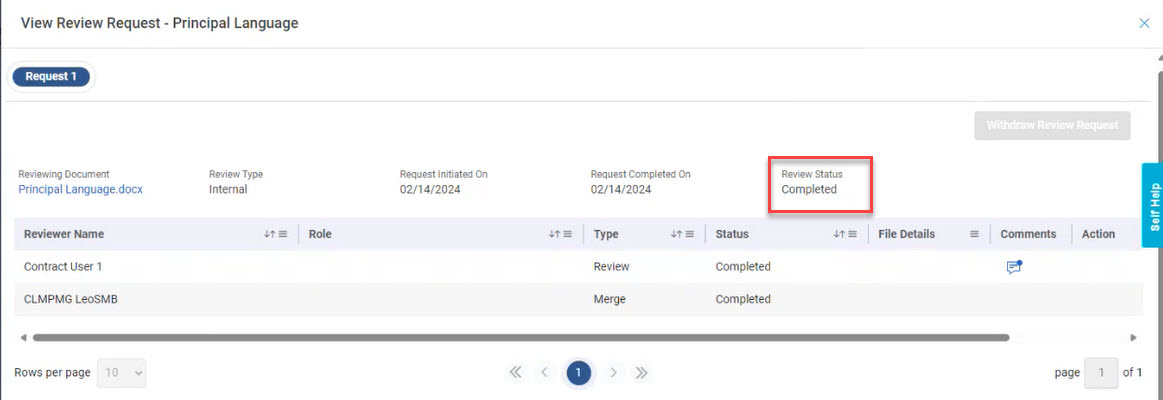The height and width of the screenshot is (400, 1163).
Task: Close the View Review Request dialog
Action: pos(1144,23)
